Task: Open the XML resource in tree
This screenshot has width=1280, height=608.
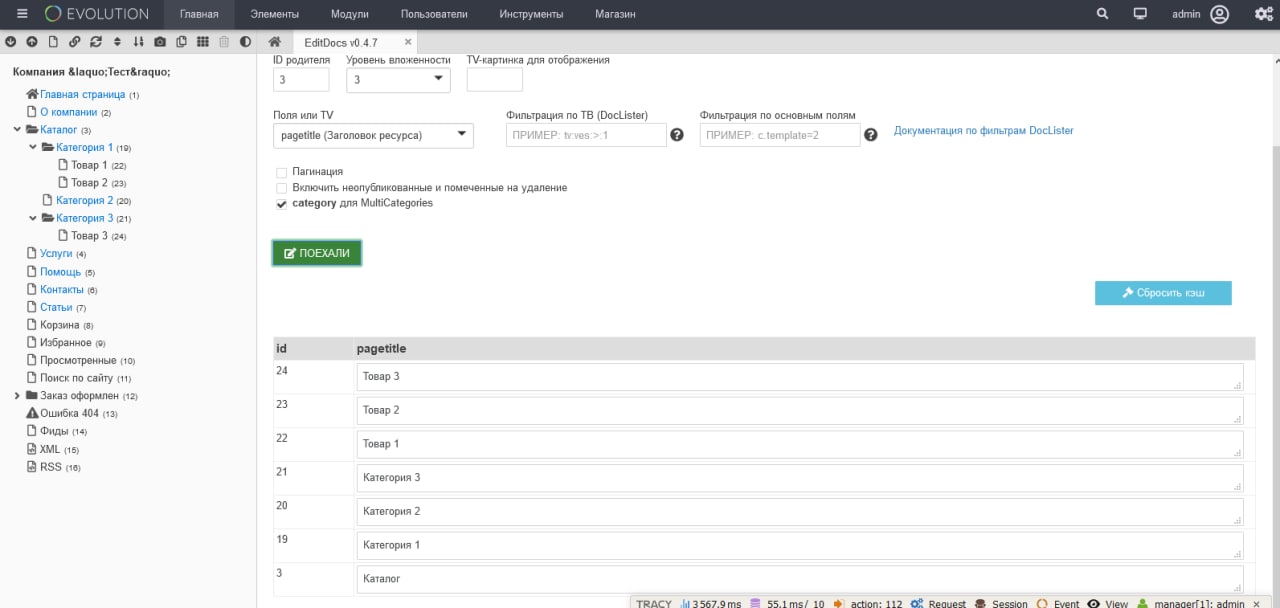Action: 50,449
